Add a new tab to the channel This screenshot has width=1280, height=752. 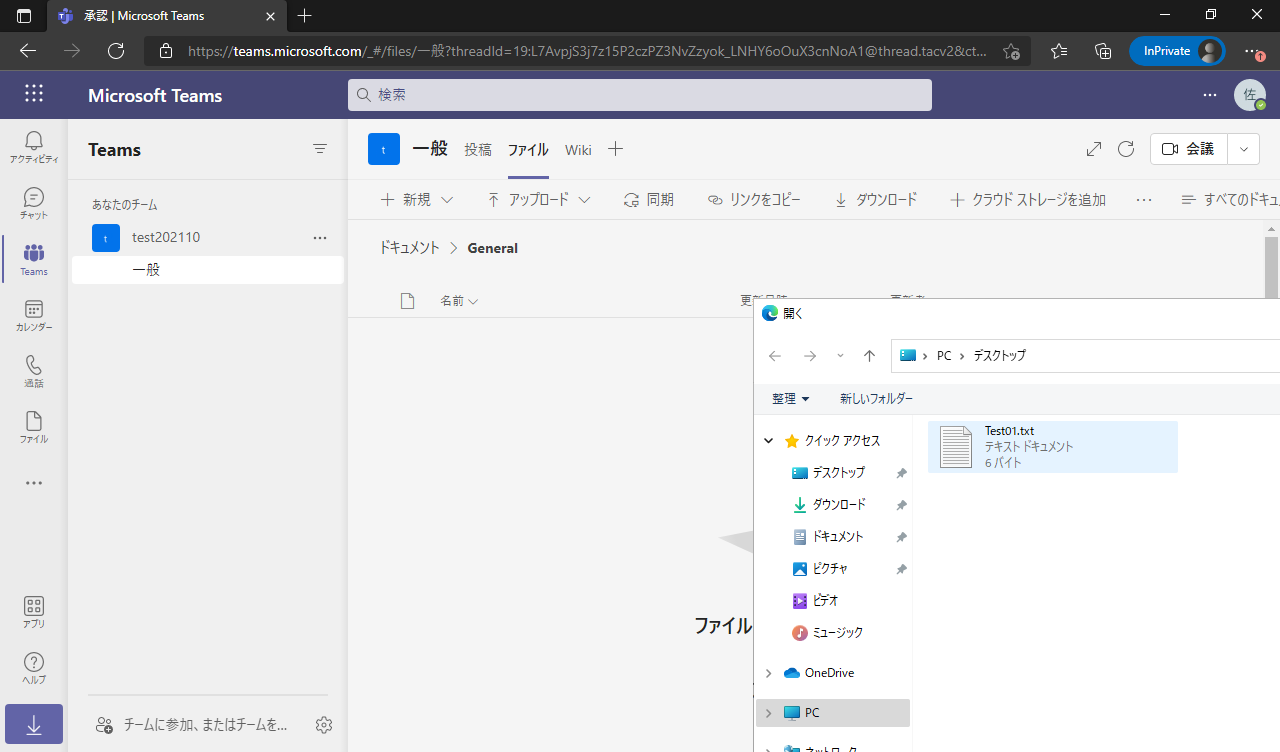[x=616, y=149]
